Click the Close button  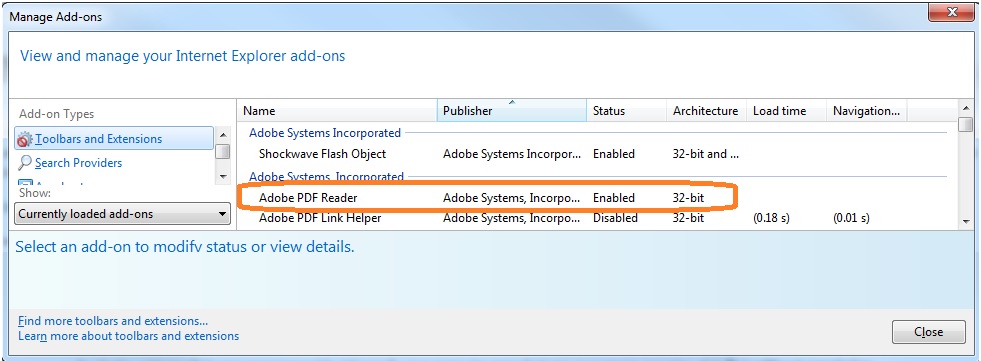928,332
